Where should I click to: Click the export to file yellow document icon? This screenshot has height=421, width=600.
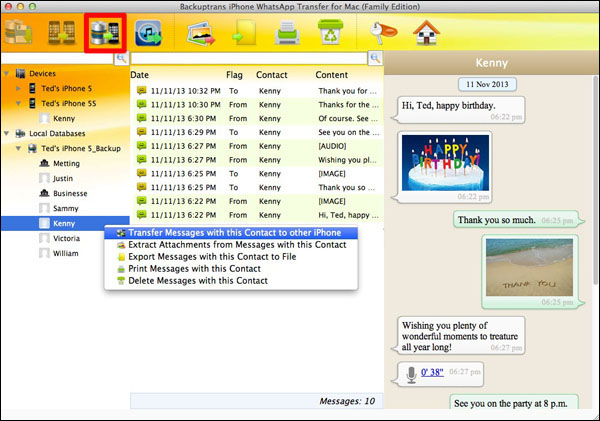(245, 33)
